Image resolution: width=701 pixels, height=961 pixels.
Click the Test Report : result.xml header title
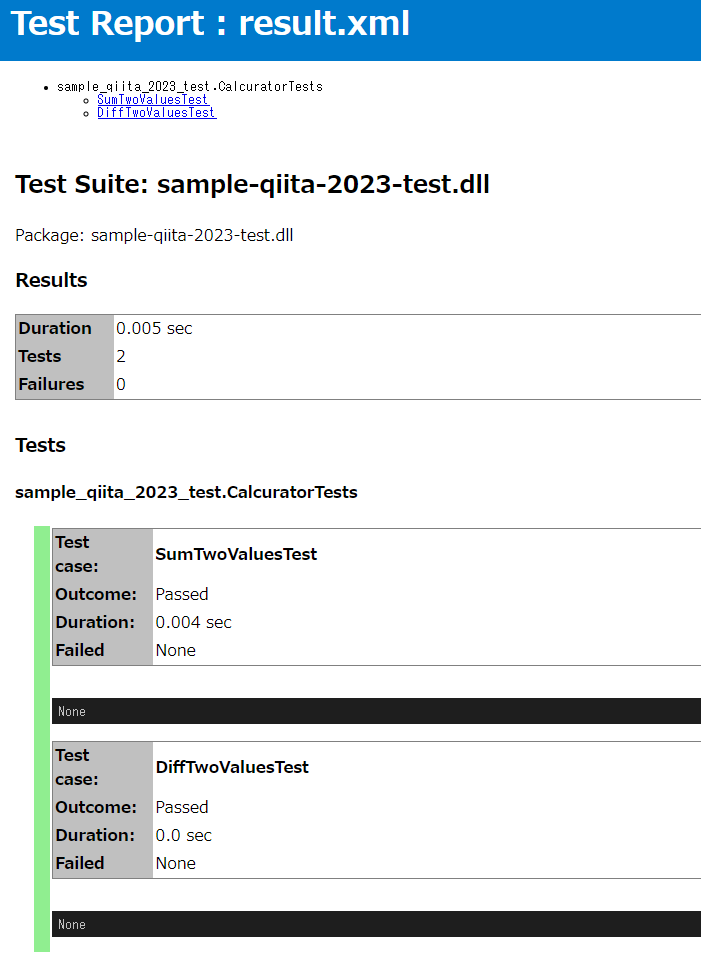coord(210,24)
